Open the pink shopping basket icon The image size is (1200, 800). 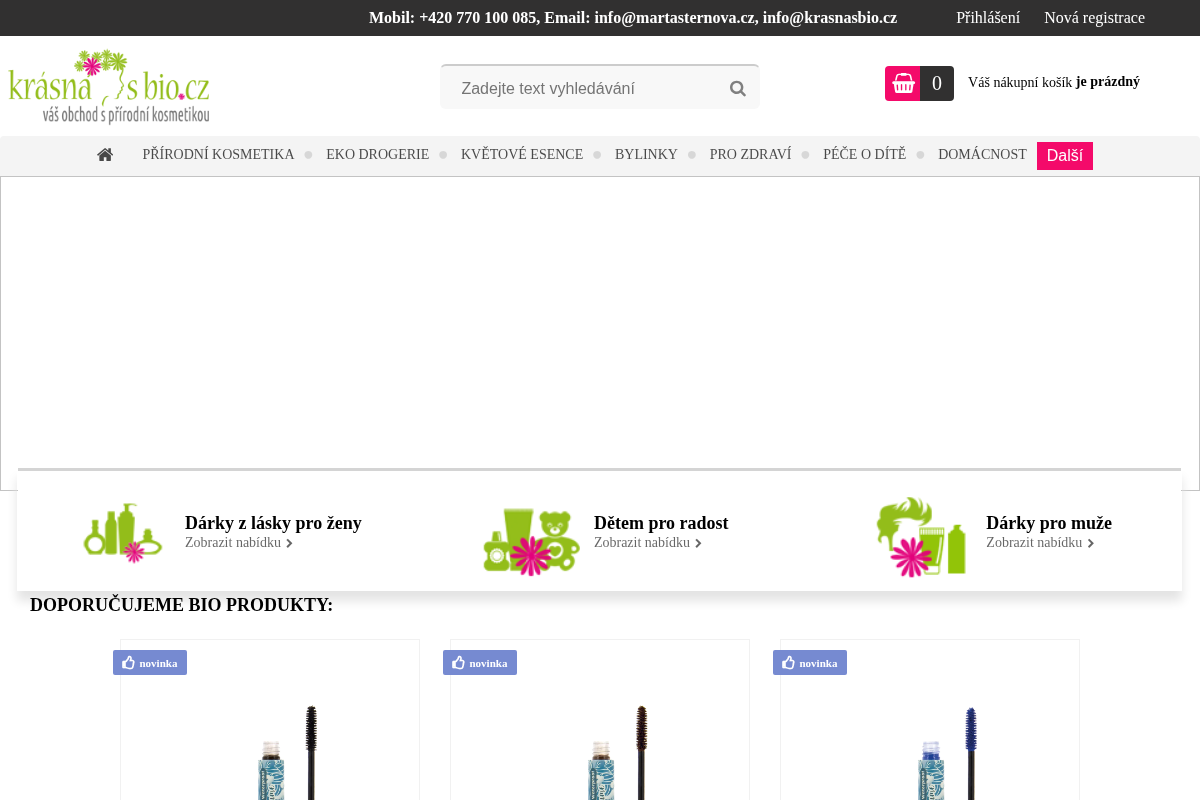903,84
